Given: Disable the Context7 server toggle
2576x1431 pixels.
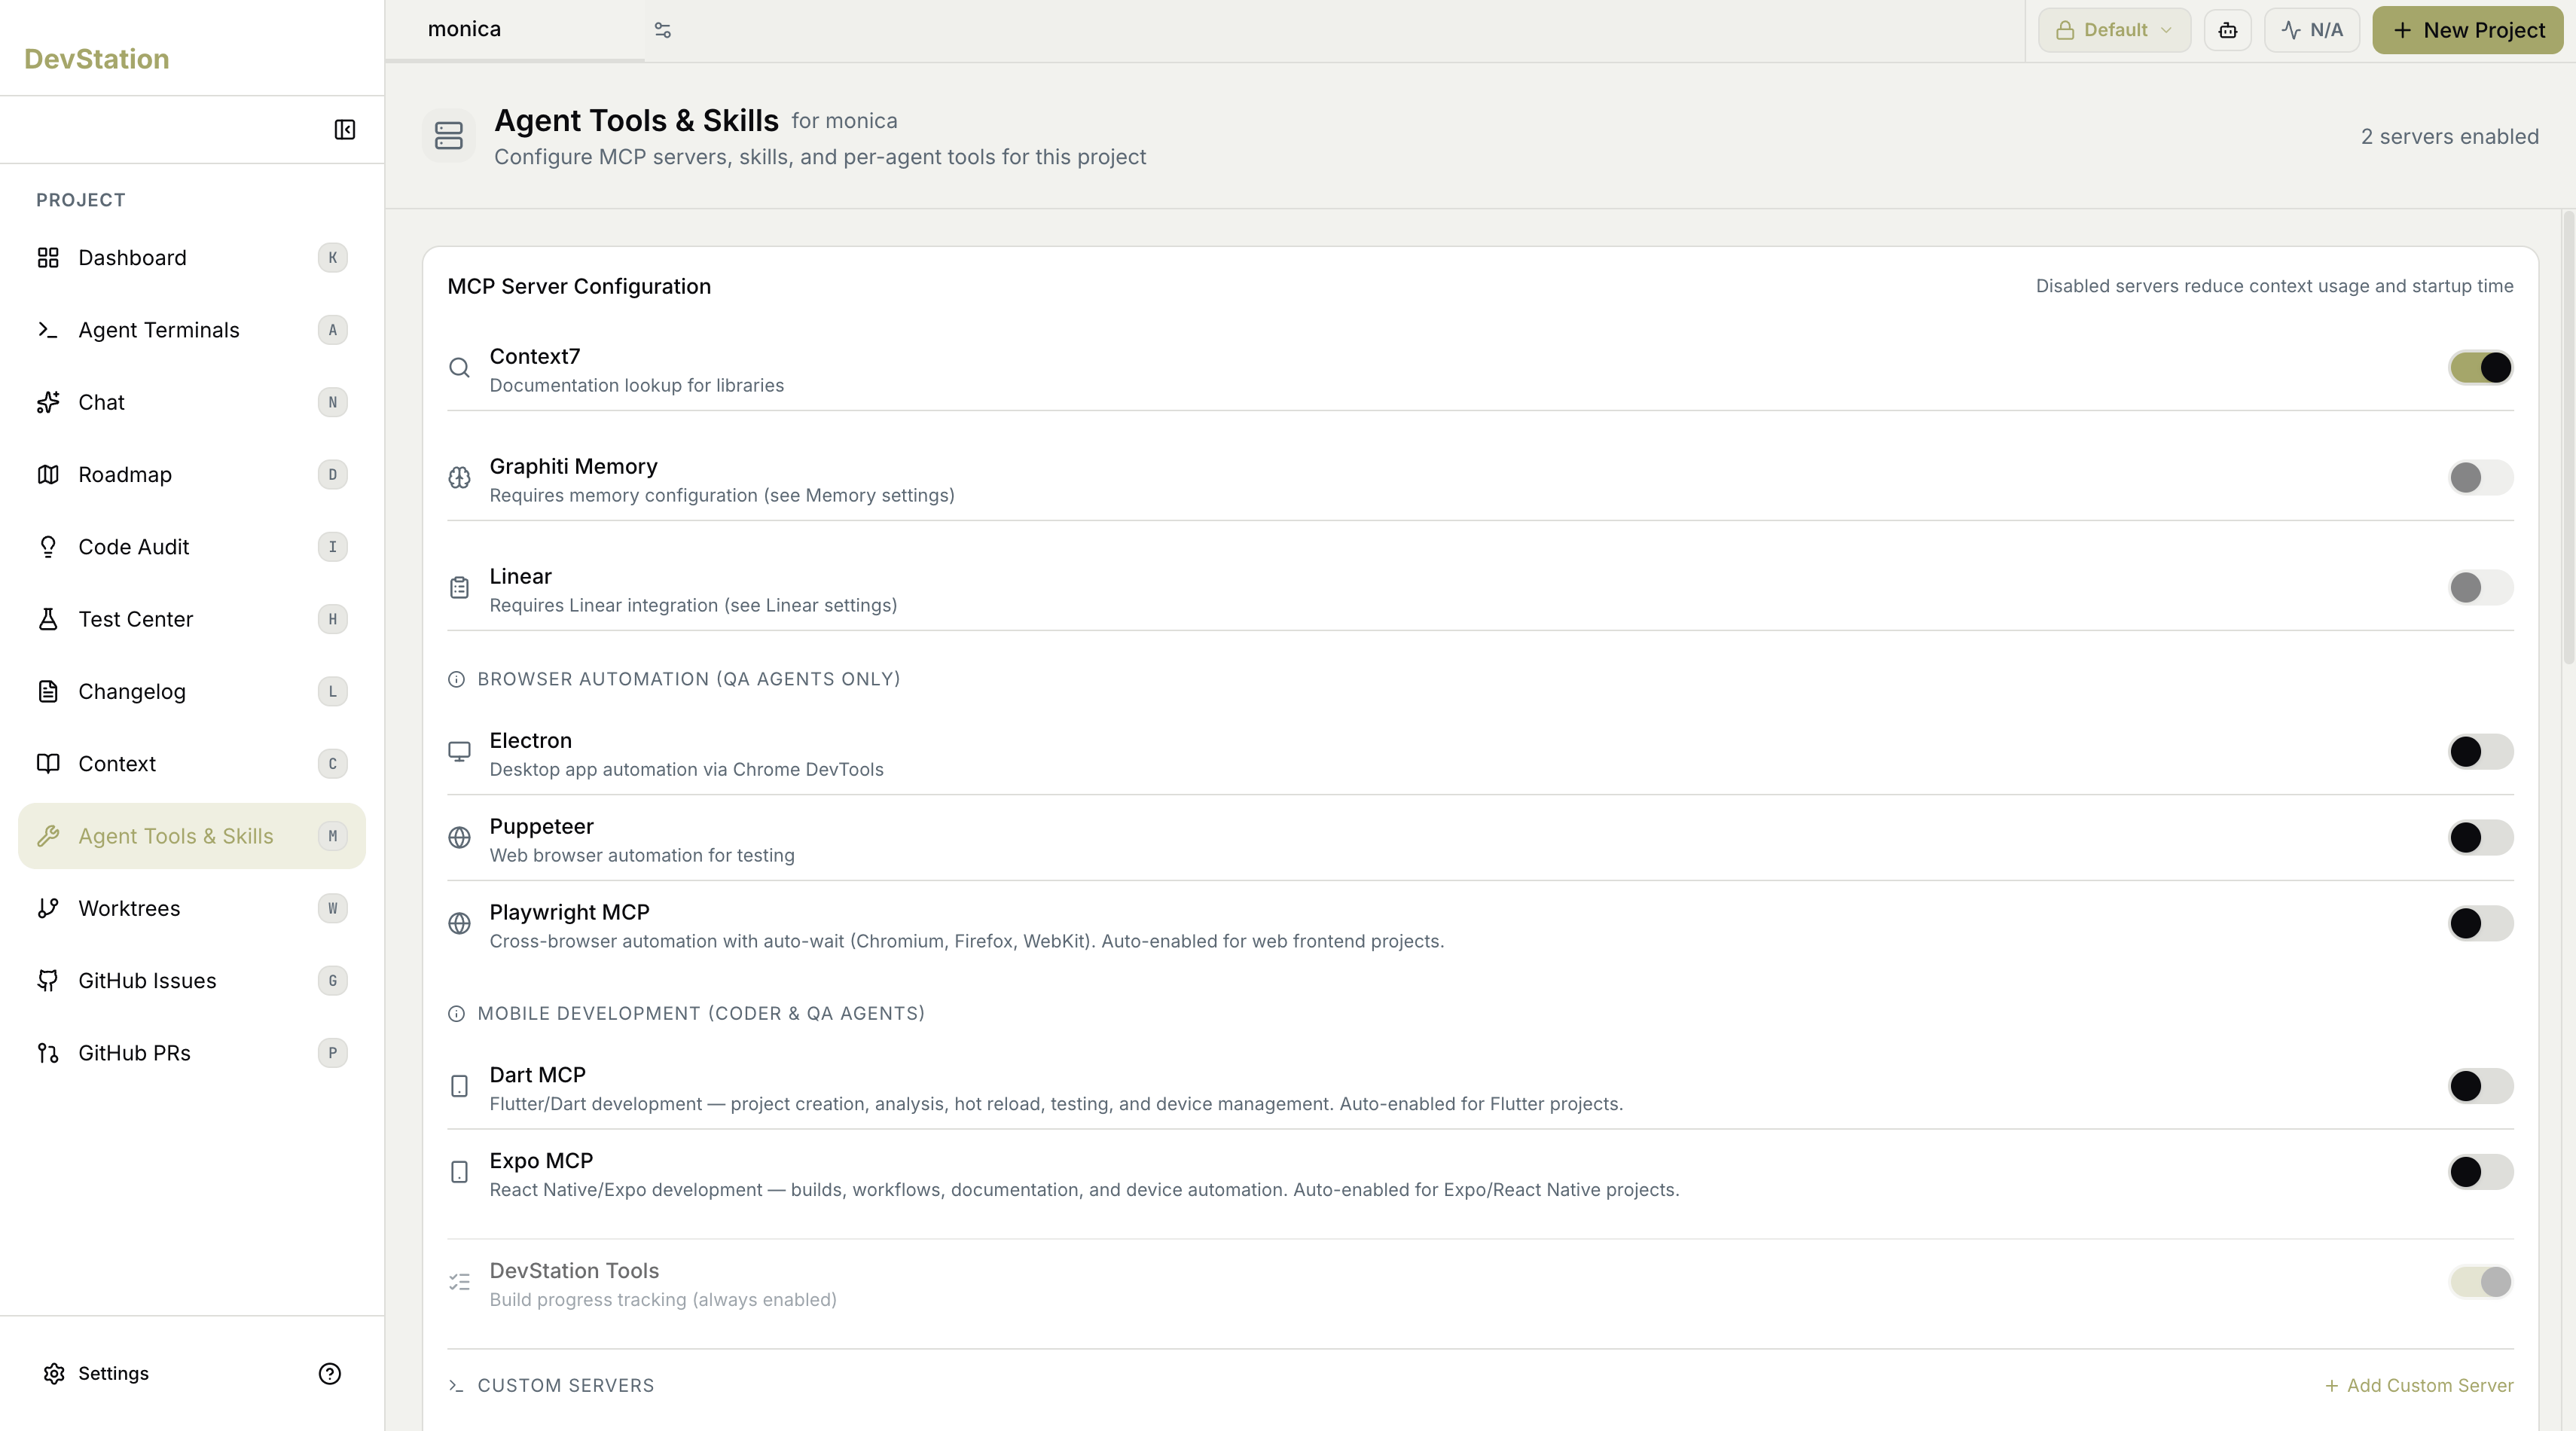Looking at the screenshot, I should [2481, 368].
